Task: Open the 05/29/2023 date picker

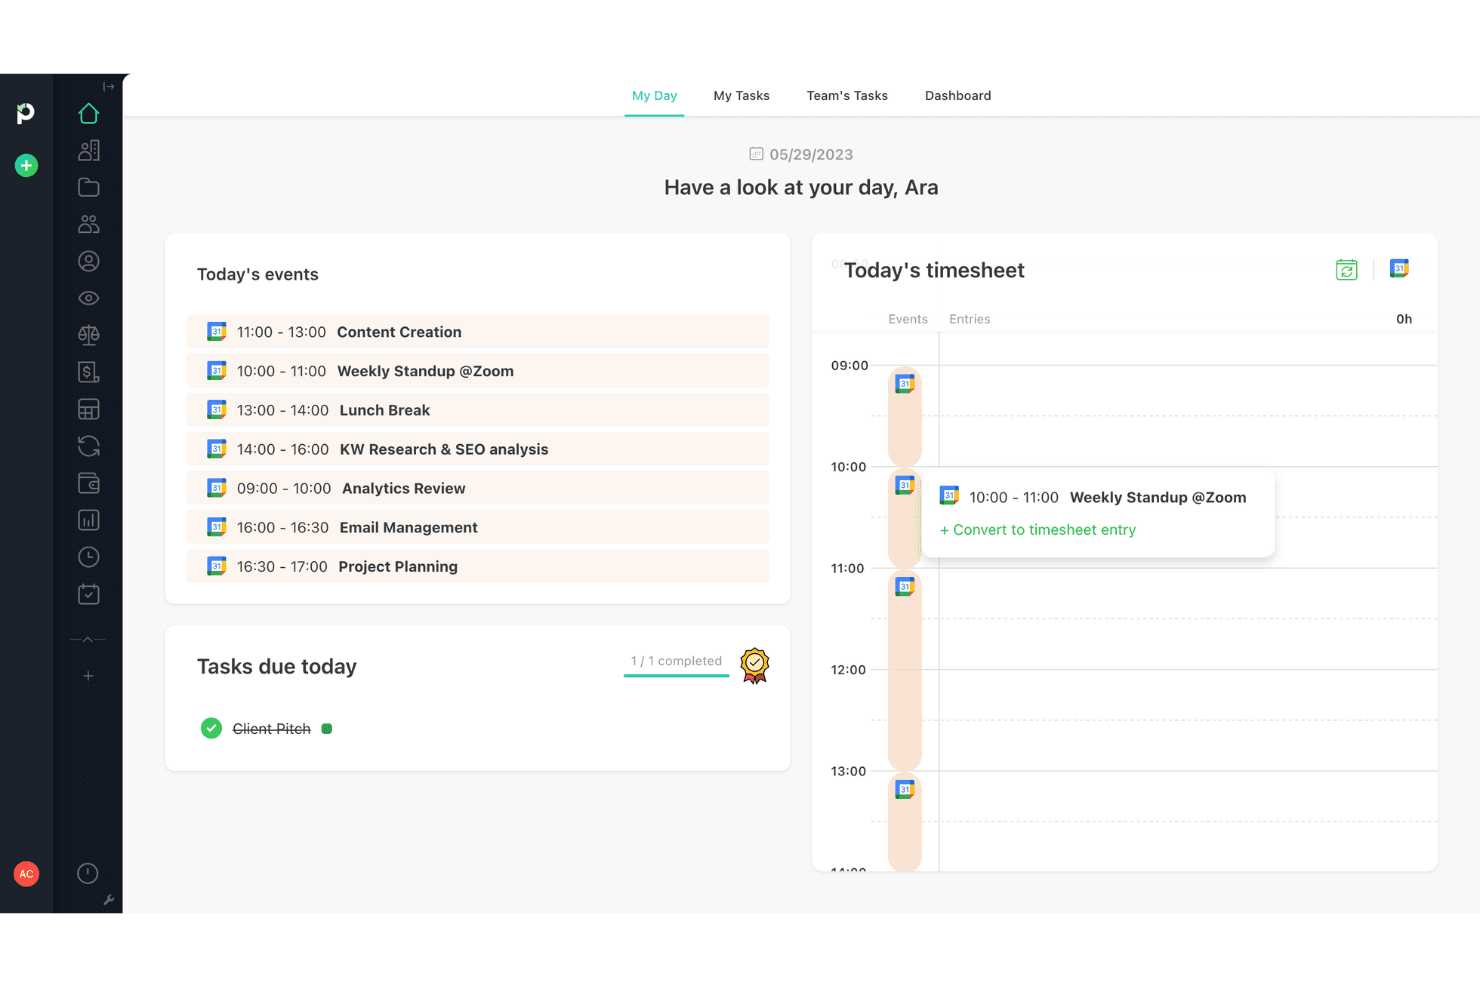Action: point(801,154)
